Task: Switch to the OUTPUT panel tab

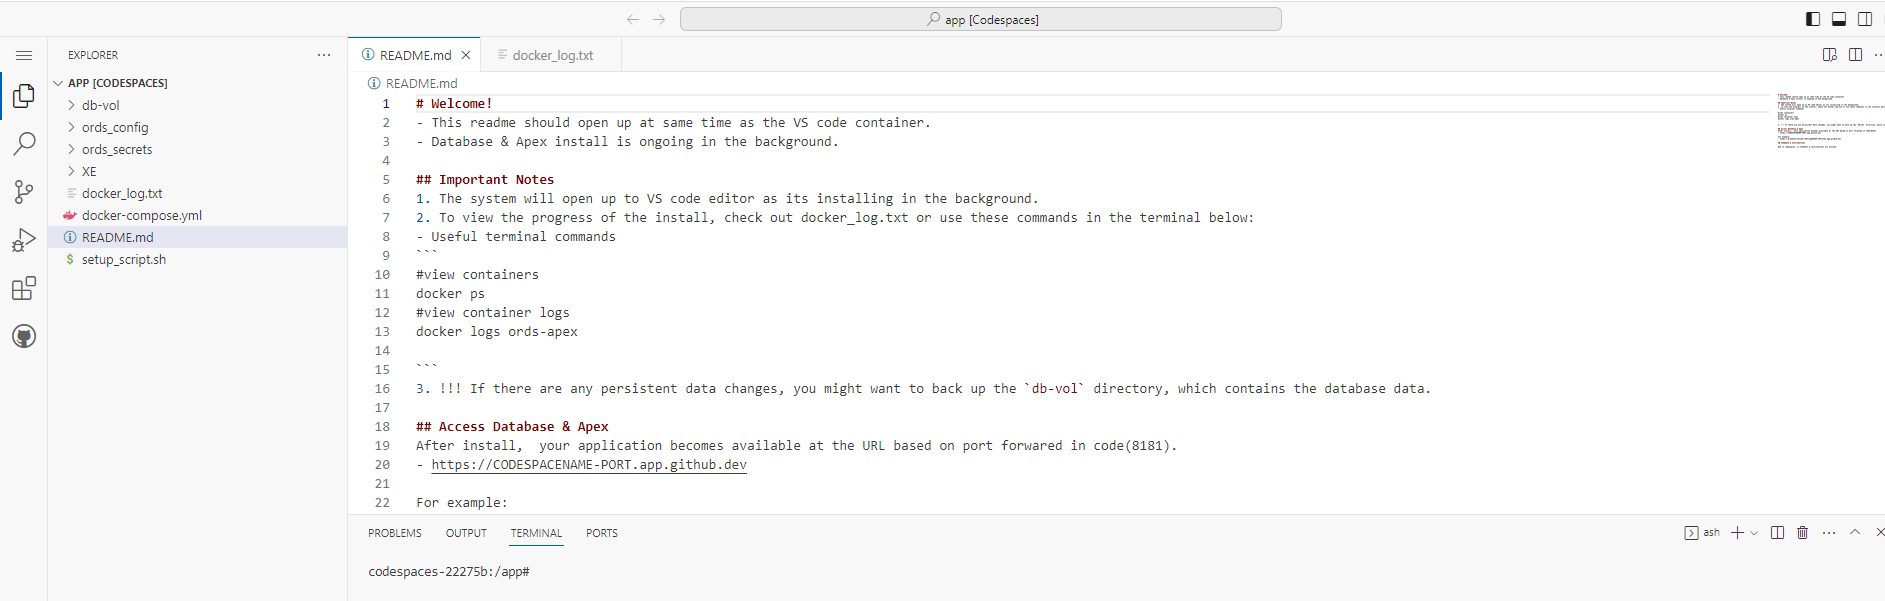Action: 466,533
